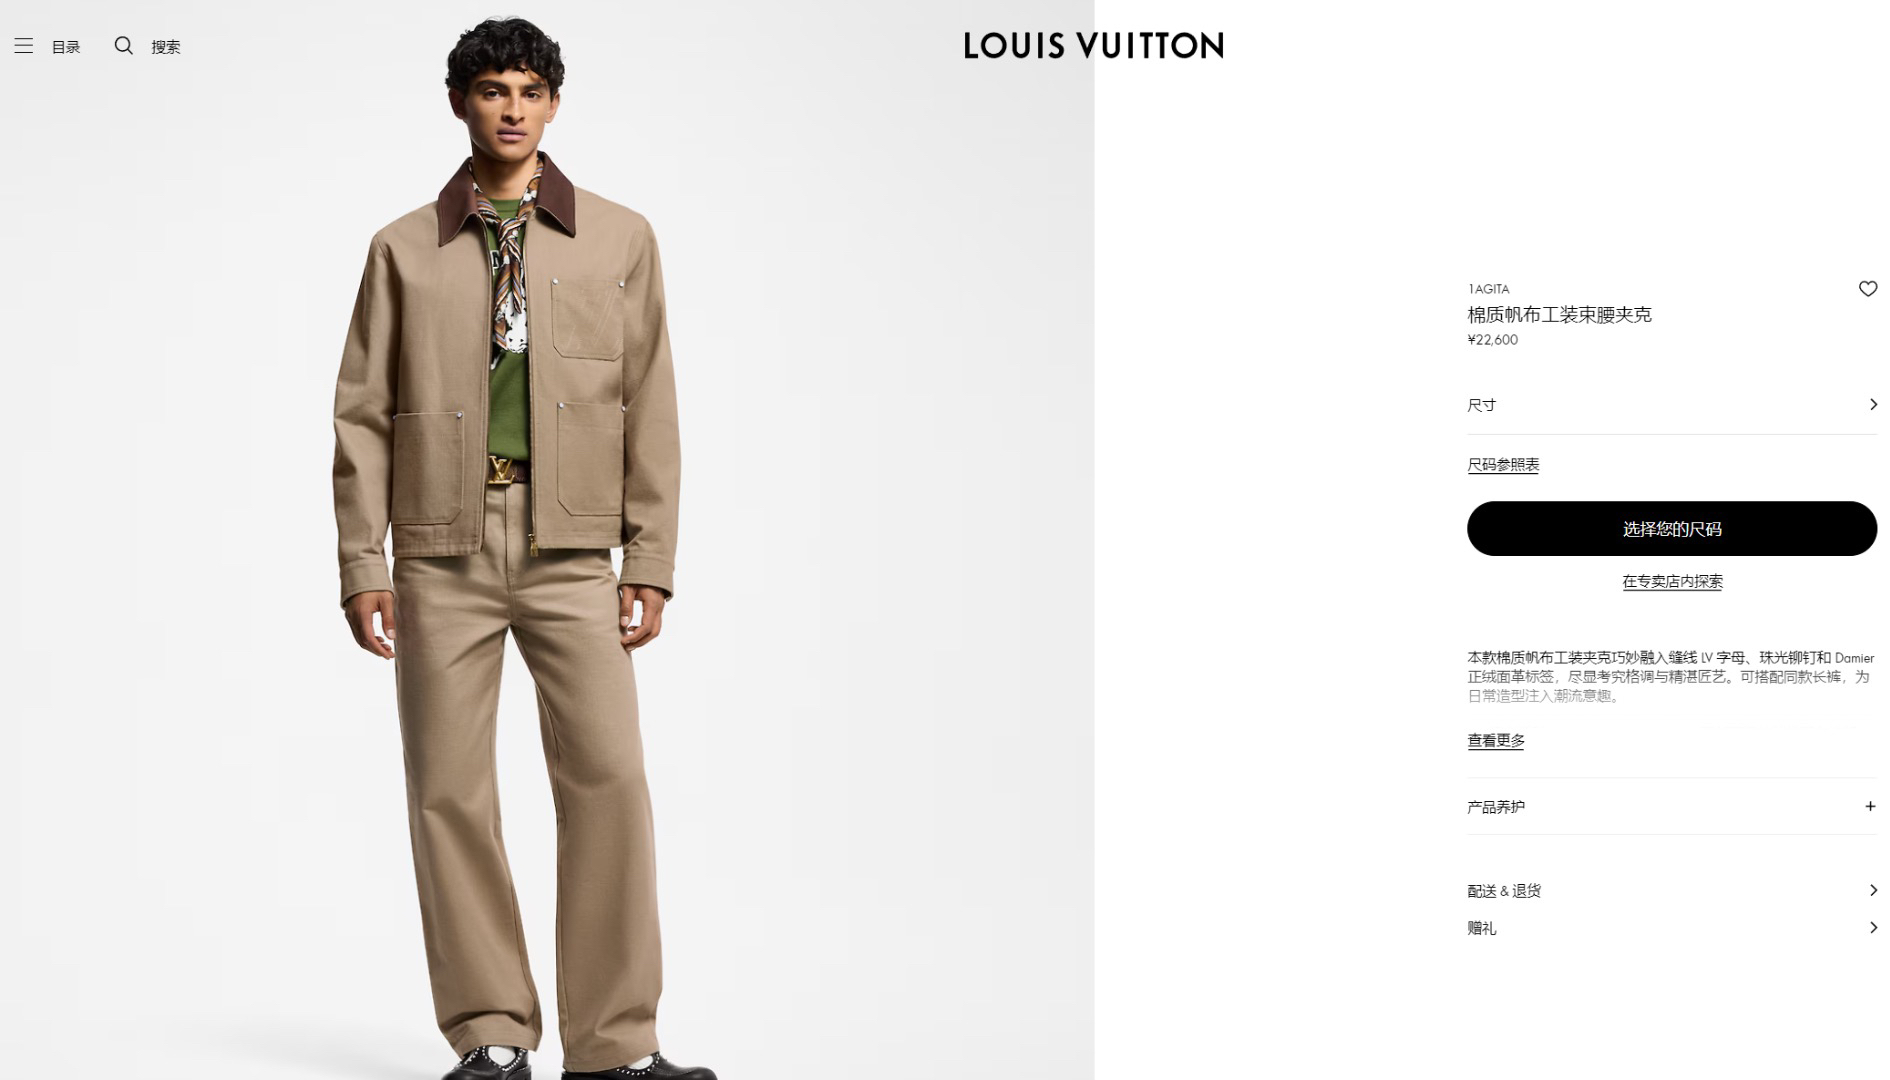The width and height of the screenshot is (1890, 1080).
Task: Click the plus icon beside 产品养护
Action: (1870, 806)
